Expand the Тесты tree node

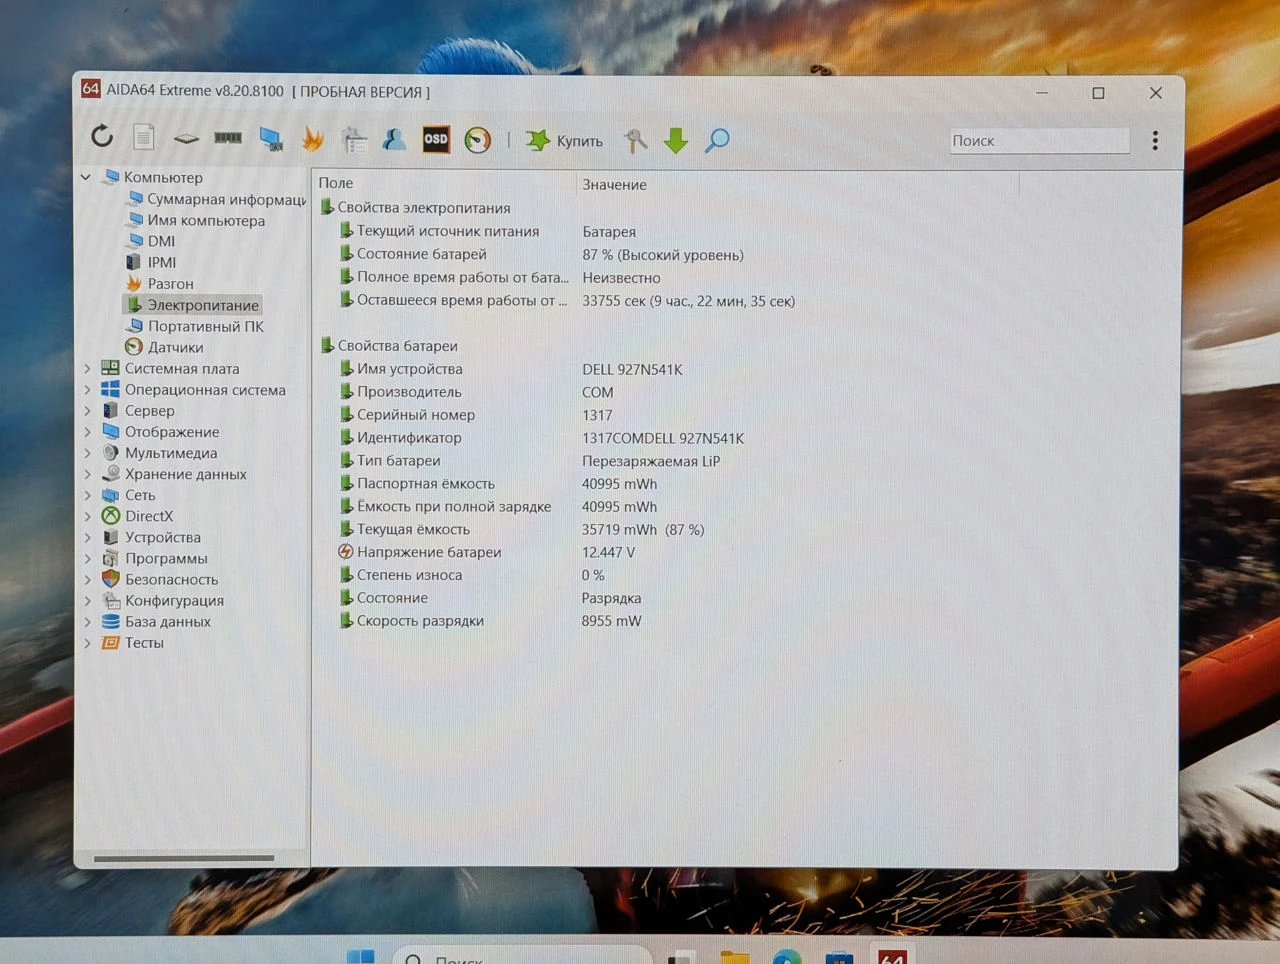88,643
